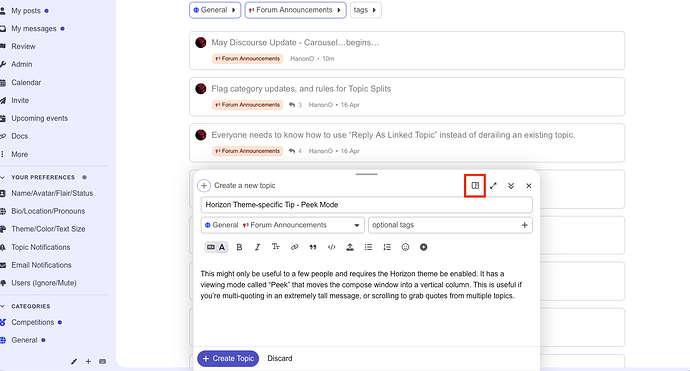Image resolution: width=690 pixels, height=371 pixels.
Task: Click Forum Announcements badge on Flag category topic
Action: (247, 105)
